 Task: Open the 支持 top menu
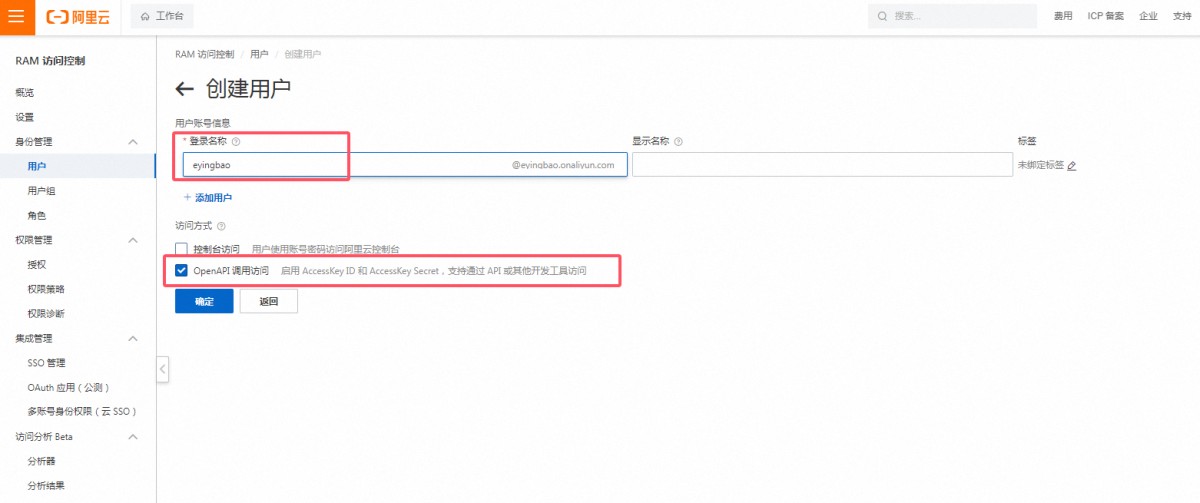(x=1182, y=17)
